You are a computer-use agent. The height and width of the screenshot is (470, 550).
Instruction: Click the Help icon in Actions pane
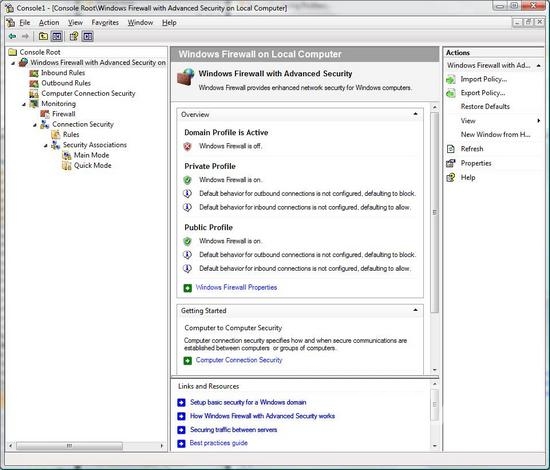coord(451,177)
